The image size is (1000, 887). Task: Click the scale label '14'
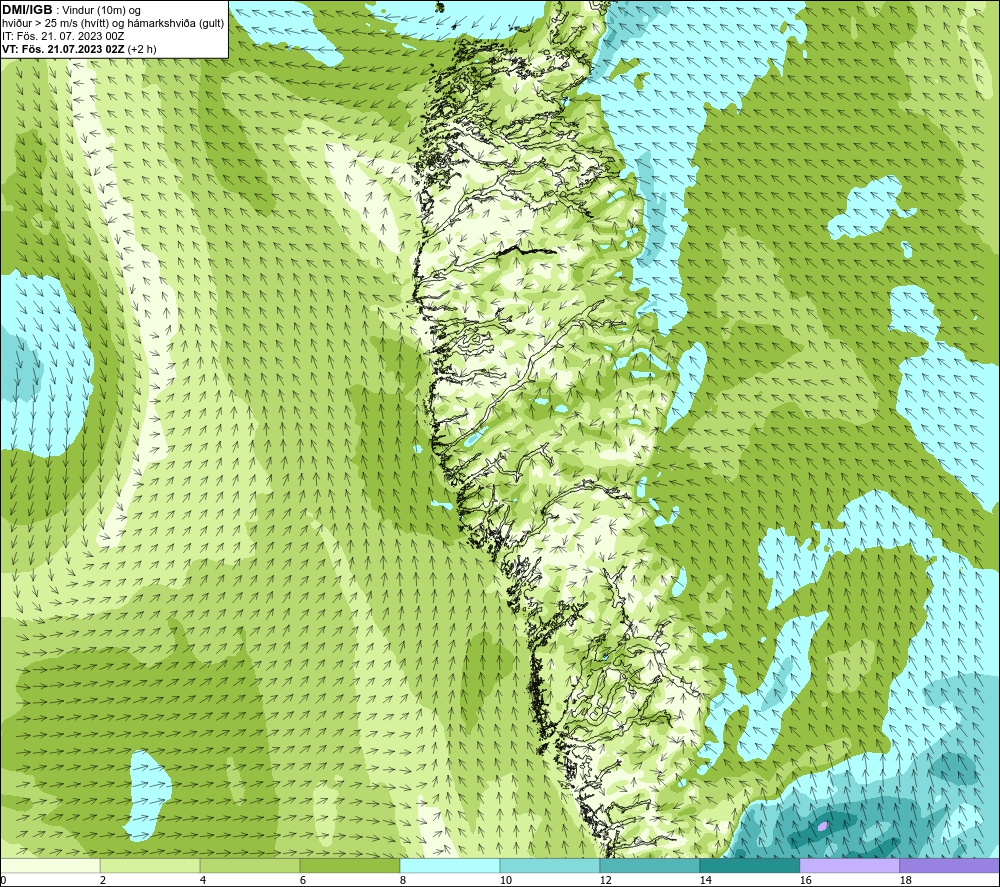pyautogui.click(x=705, y=881)
